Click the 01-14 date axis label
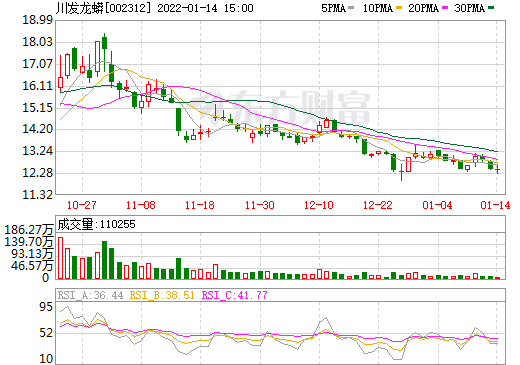The width and height of the screenshot is (520, 365). (x=495, y=205)
